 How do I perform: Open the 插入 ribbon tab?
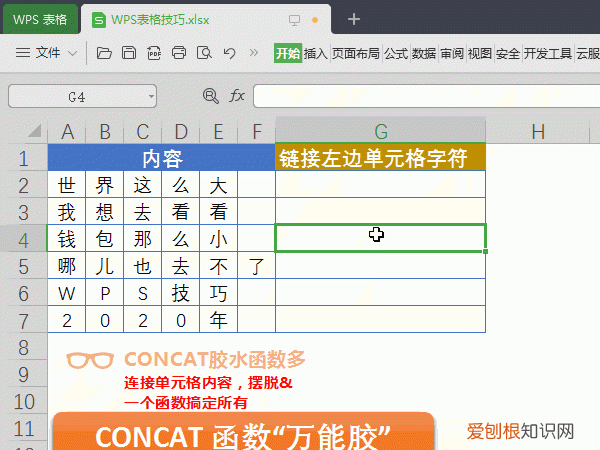click(316, 53)
